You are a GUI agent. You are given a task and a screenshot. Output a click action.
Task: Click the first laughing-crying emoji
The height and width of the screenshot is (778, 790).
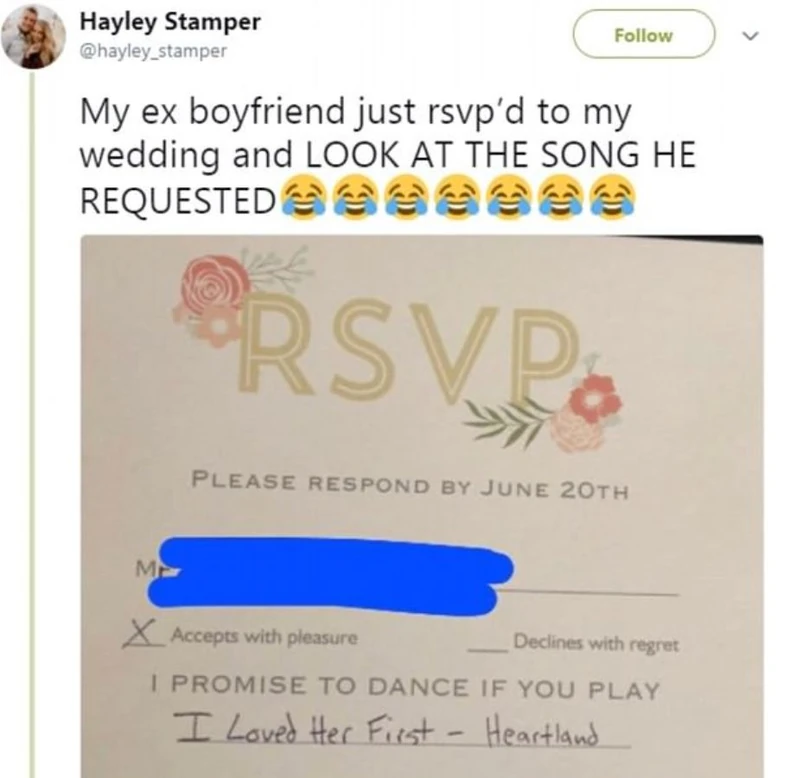point(293,198)
